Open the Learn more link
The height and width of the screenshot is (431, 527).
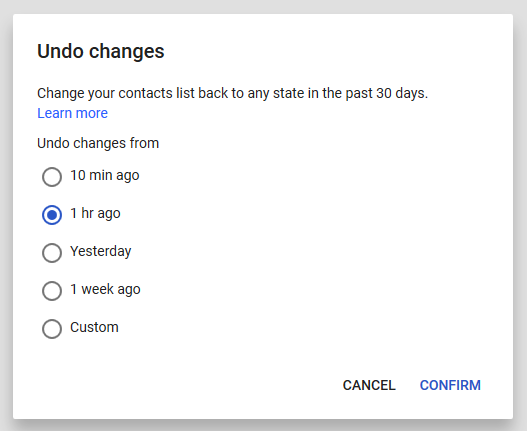click(x=72, y=113)
